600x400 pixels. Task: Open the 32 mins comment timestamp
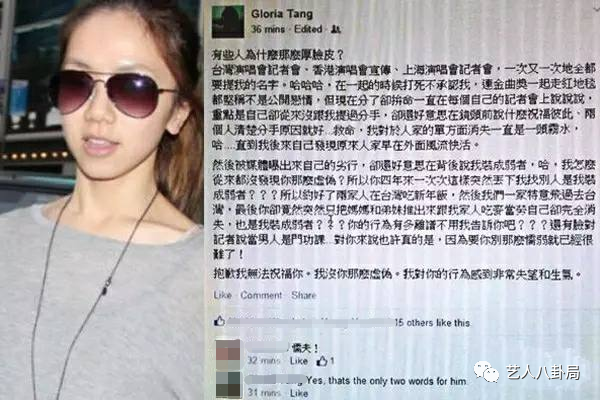pos(264,361)
